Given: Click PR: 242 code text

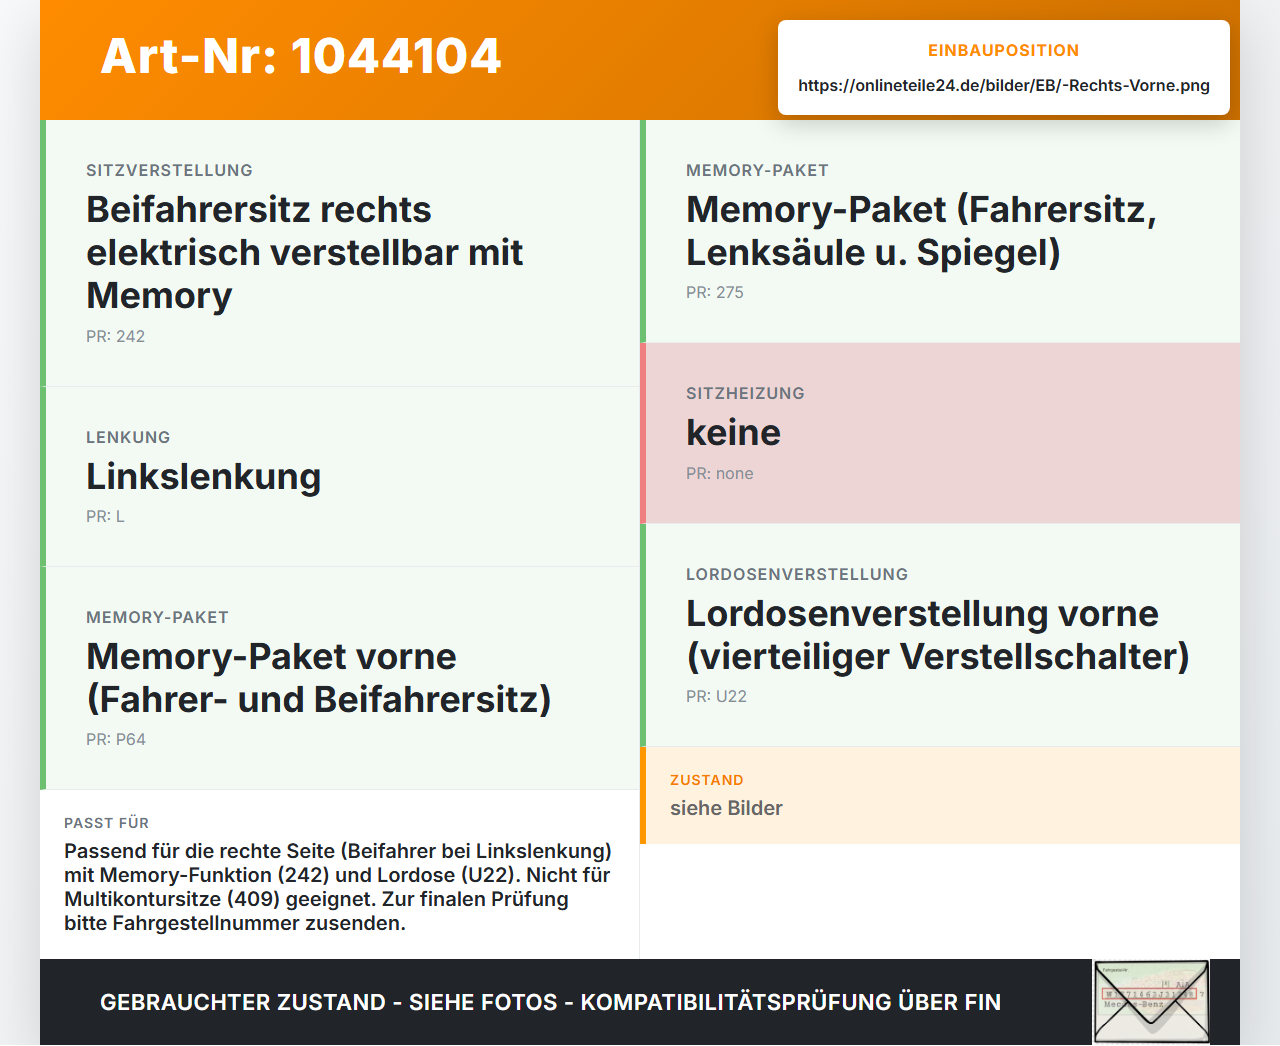Looking at the screenshot, I should coord(115,336).
